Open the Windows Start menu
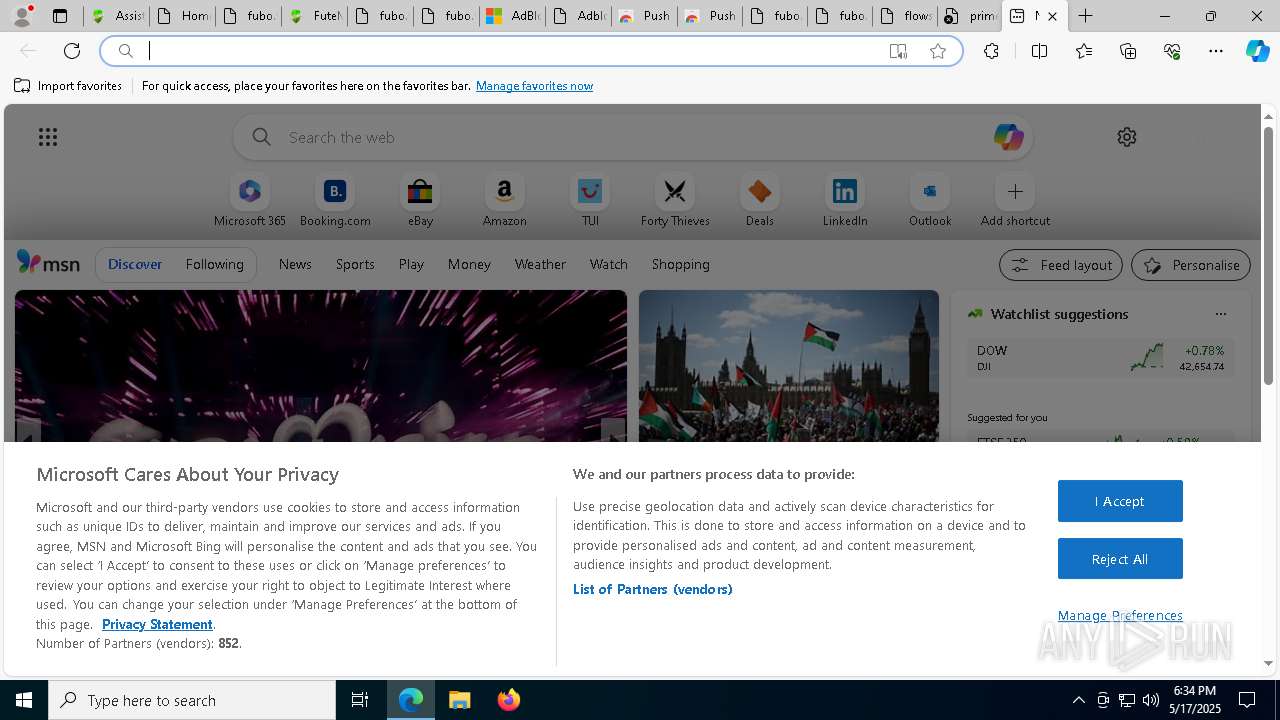Screen dimensions: 1280x720 (24, 700)
